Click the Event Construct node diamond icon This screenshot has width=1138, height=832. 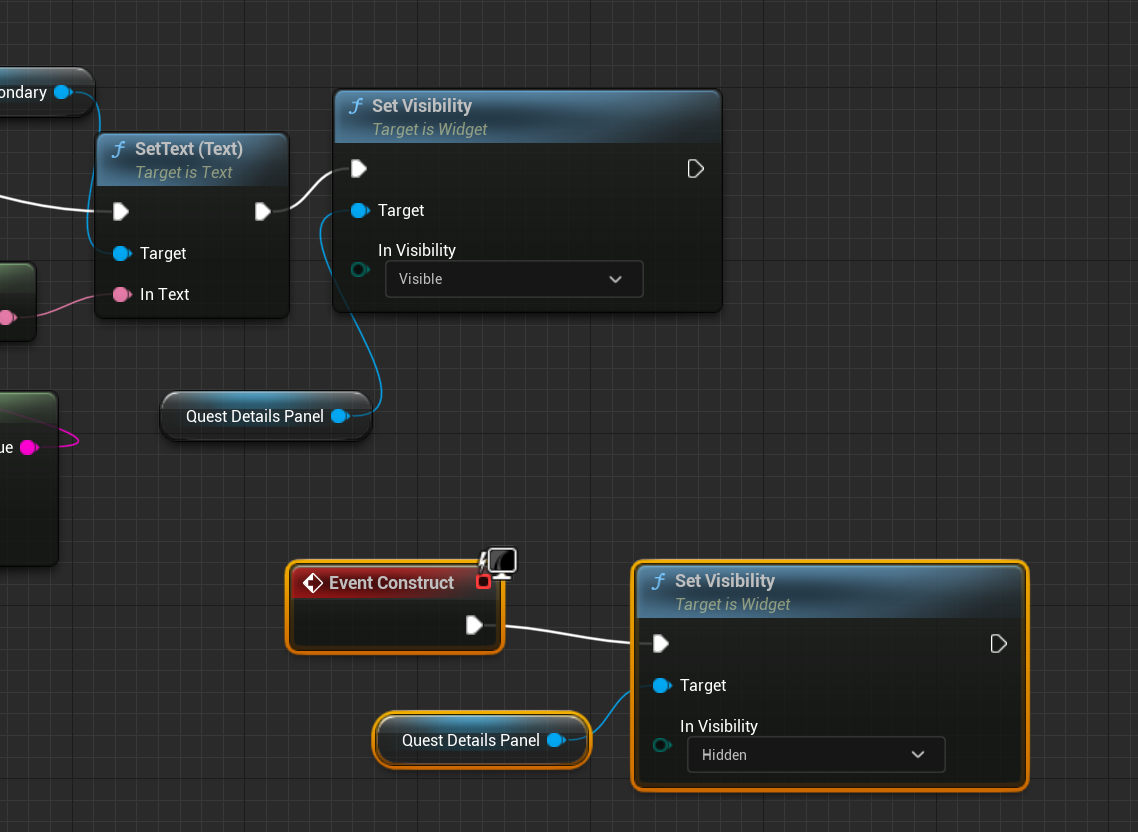click(x=313, y=583)
